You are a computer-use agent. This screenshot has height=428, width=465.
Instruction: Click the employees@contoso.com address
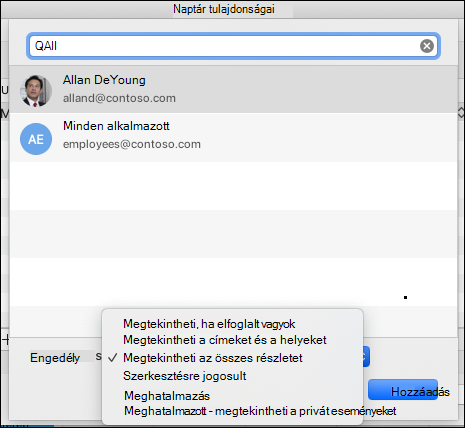click(132, 144)
